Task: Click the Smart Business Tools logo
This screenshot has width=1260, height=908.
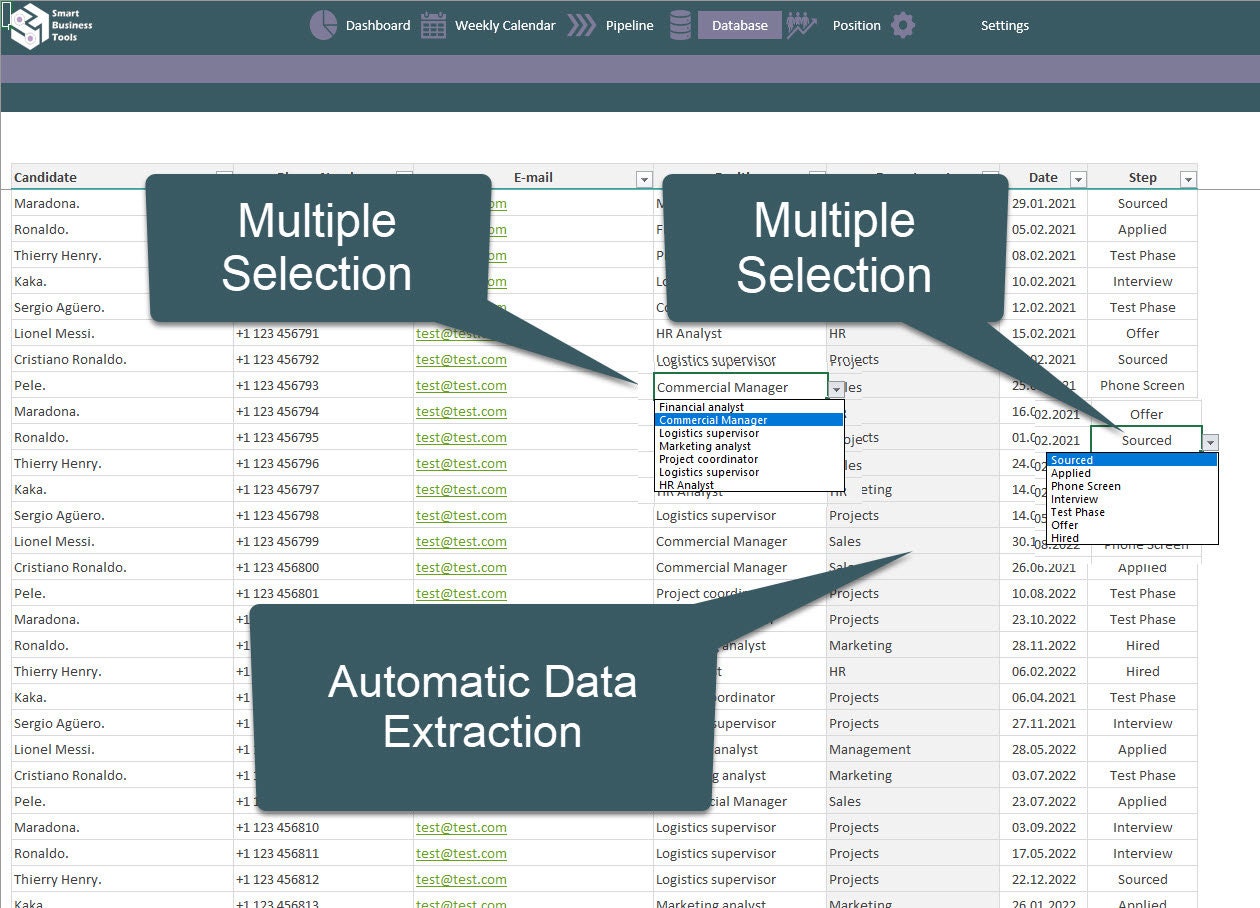Action: click(52, 25)
